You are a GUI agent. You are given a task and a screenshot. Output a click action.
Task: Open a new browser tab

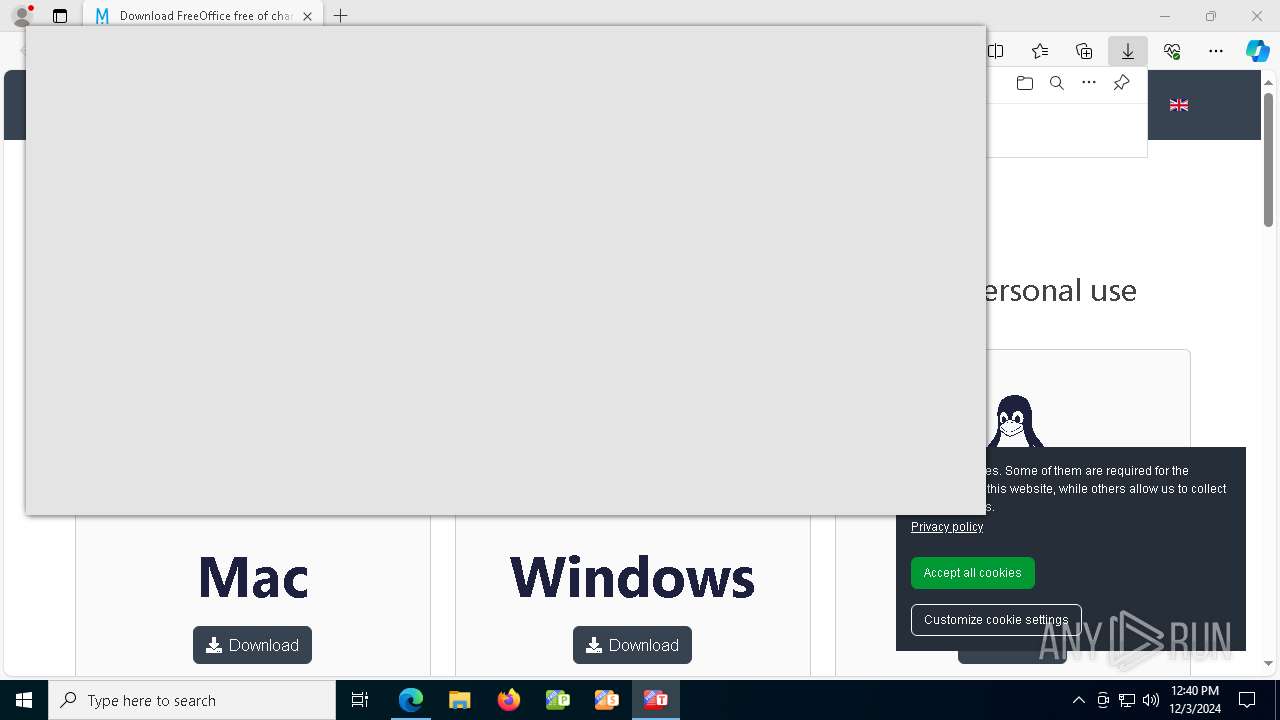[x=340, y=16]
